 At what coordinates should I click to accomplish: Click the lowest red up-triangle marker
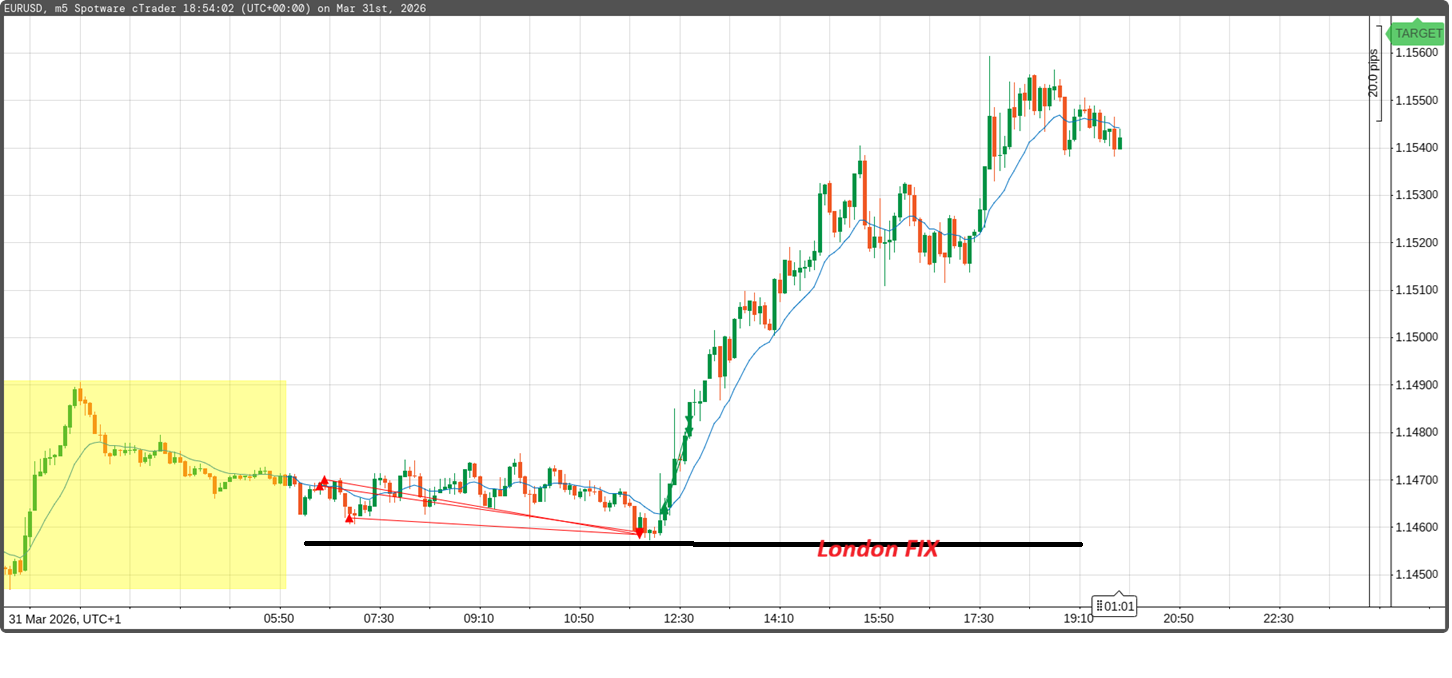tap(349, 517)
